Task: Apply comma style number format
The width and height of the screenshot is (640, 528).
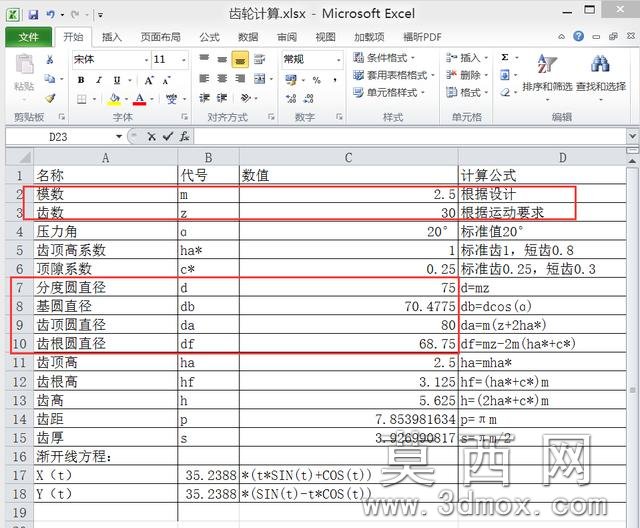Action: tap(335, 80)
